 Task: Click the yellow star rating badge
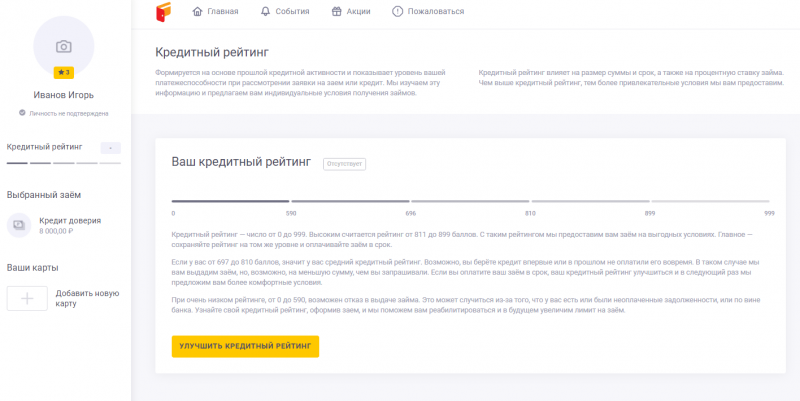click(x=63, y=73)
